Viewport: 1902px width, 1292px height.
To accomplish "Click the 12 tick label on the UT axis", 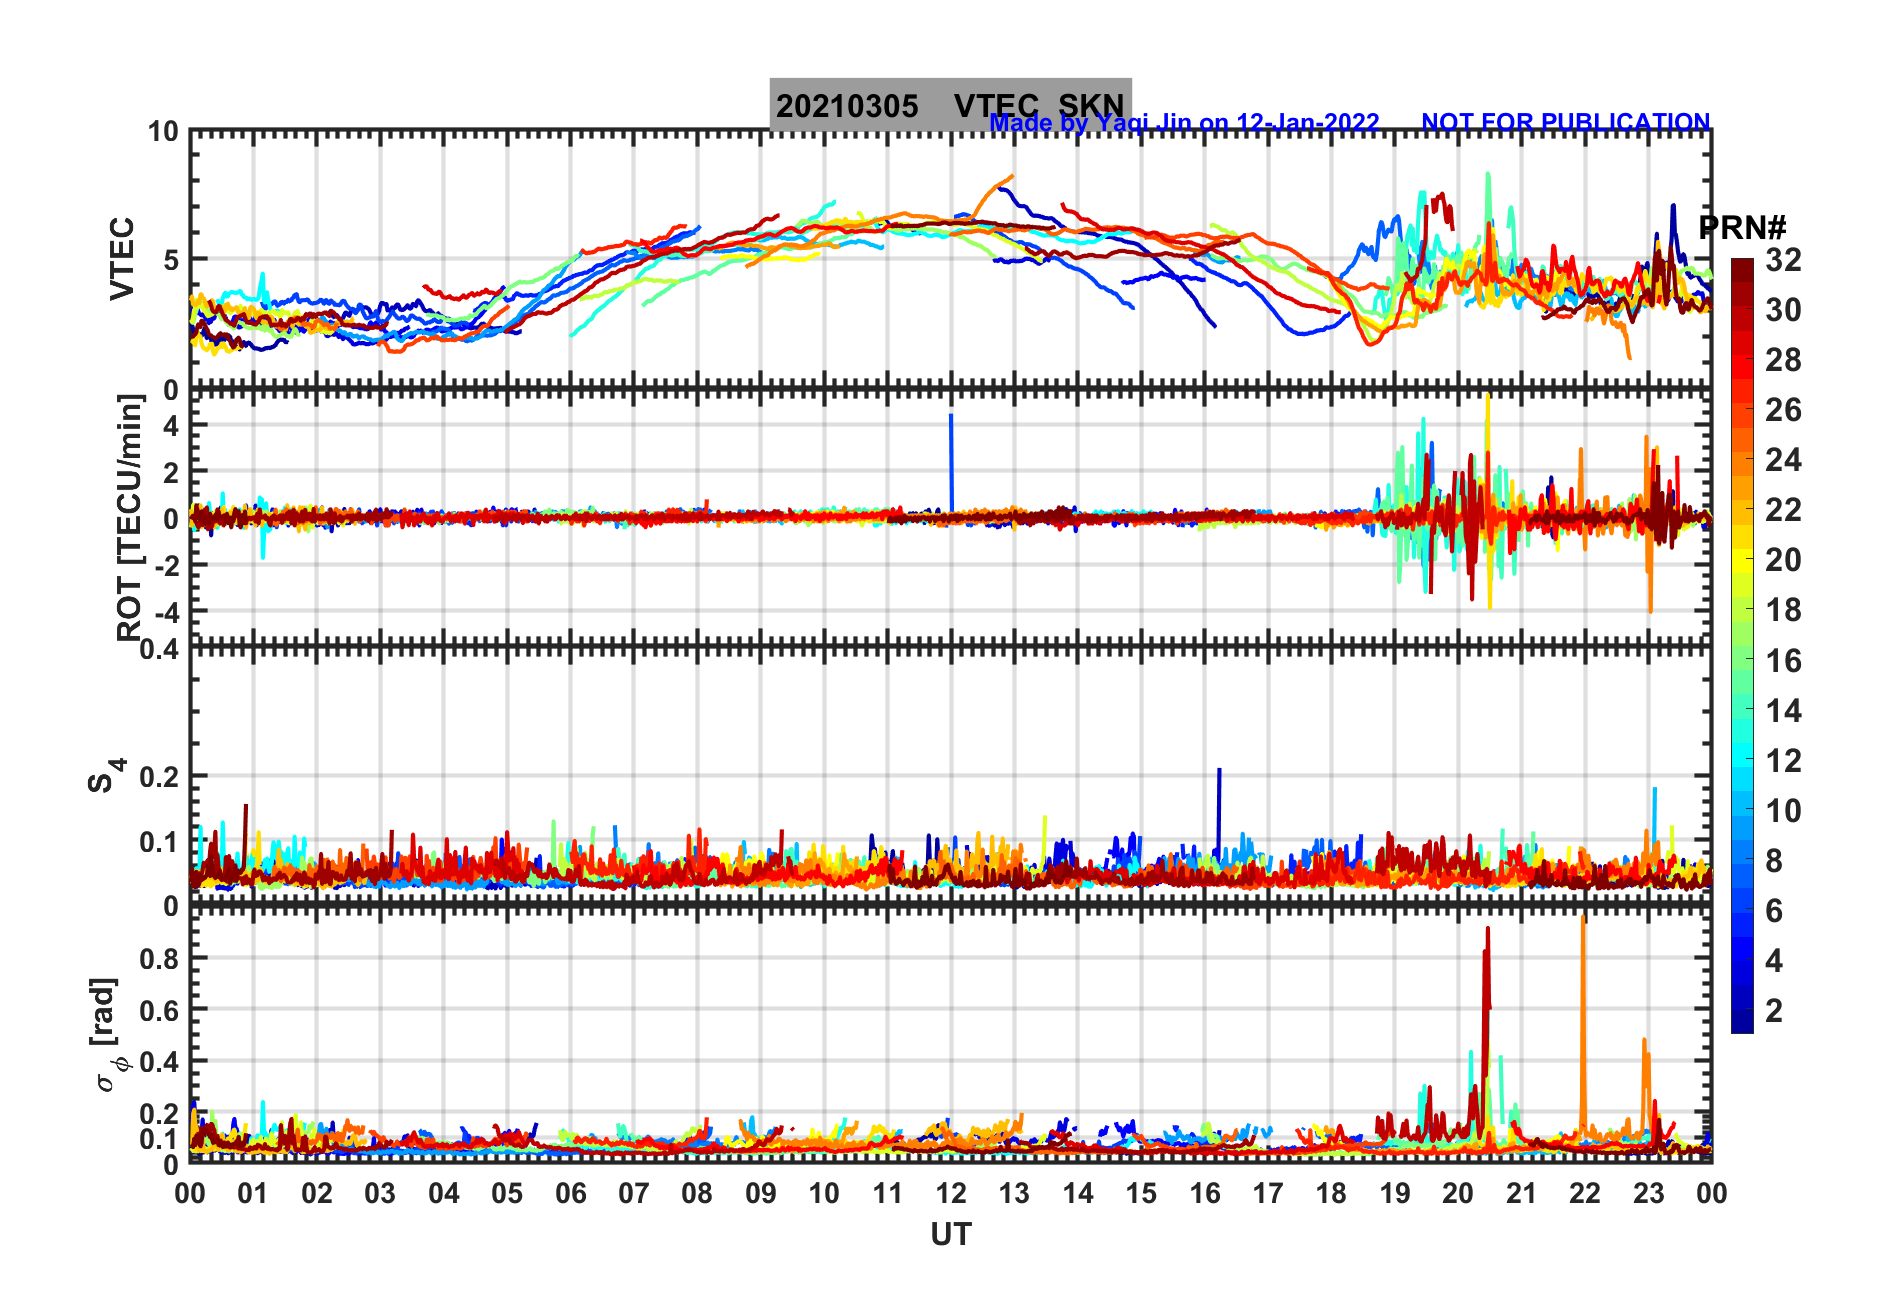I will tap(950, 1193).
